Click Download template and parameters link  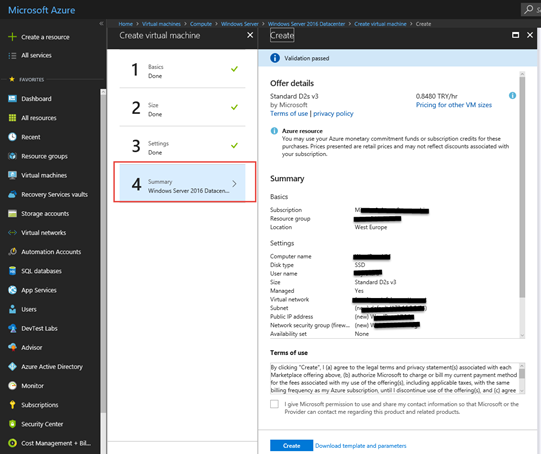point(361,446)
